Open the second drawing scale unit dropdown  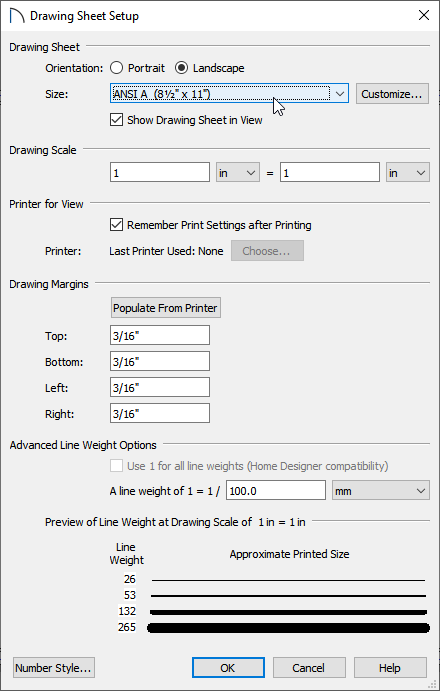[x=407, y=172]
